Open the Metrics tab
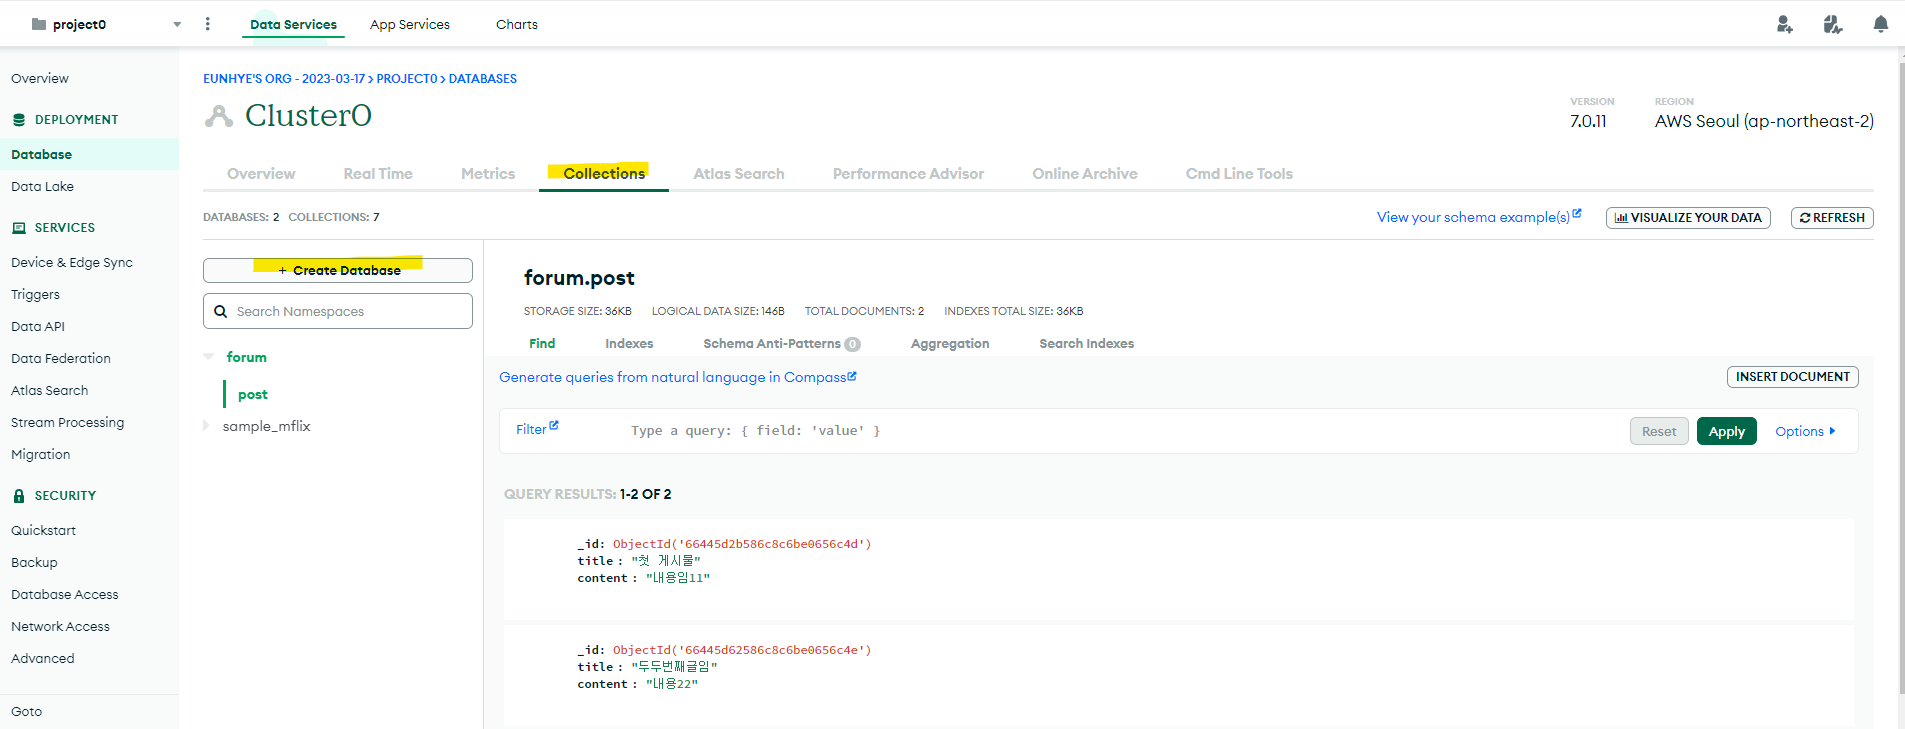The width and height of the screenshot is (1905, 729). (488, 173)
